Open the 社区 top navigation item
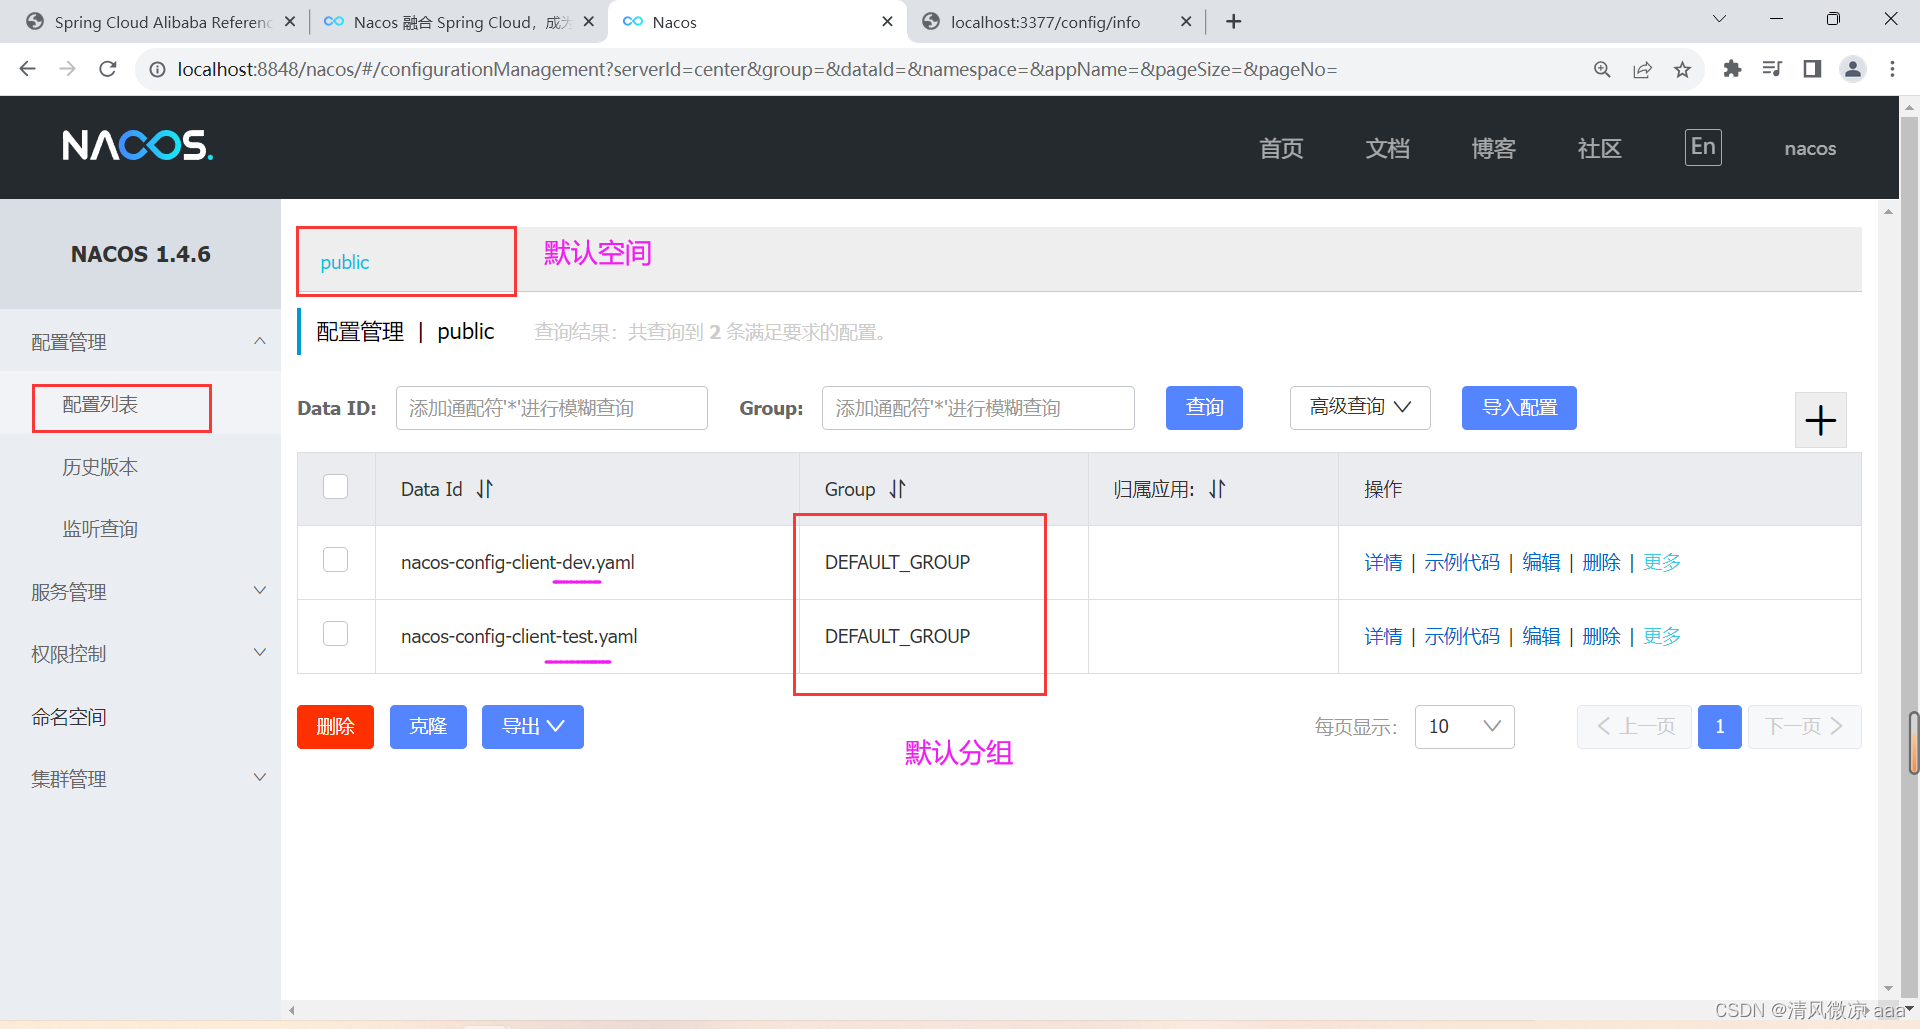The height and width of the screenshot is (1029, 1920). click(x=1599, y=148)
